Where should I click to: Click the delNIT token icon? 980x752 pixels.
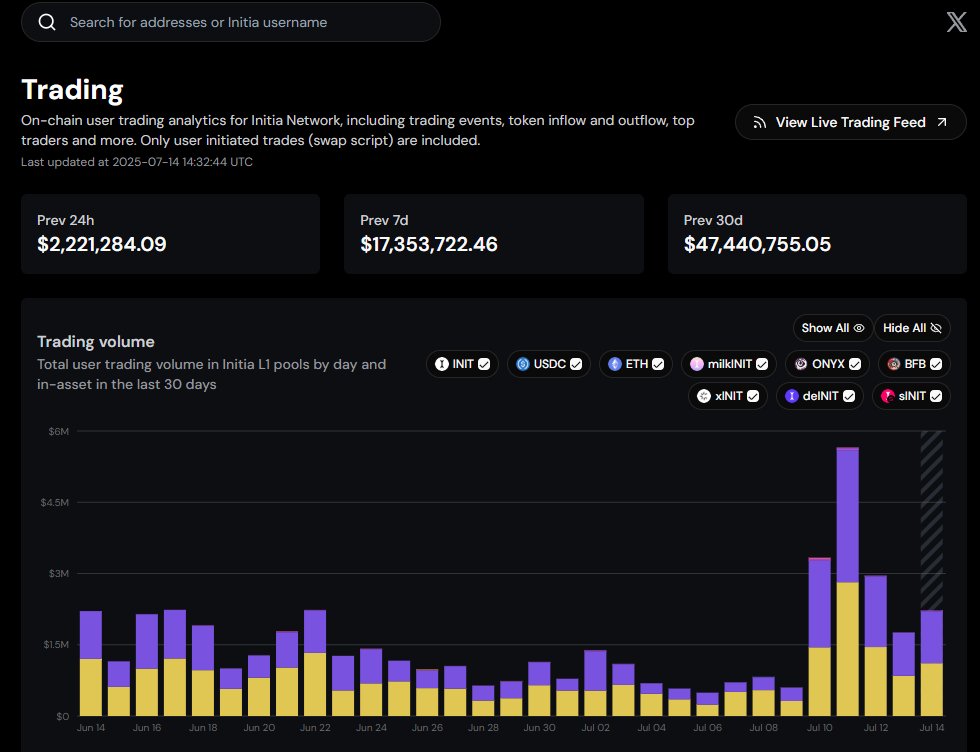[x=790, y=396]
